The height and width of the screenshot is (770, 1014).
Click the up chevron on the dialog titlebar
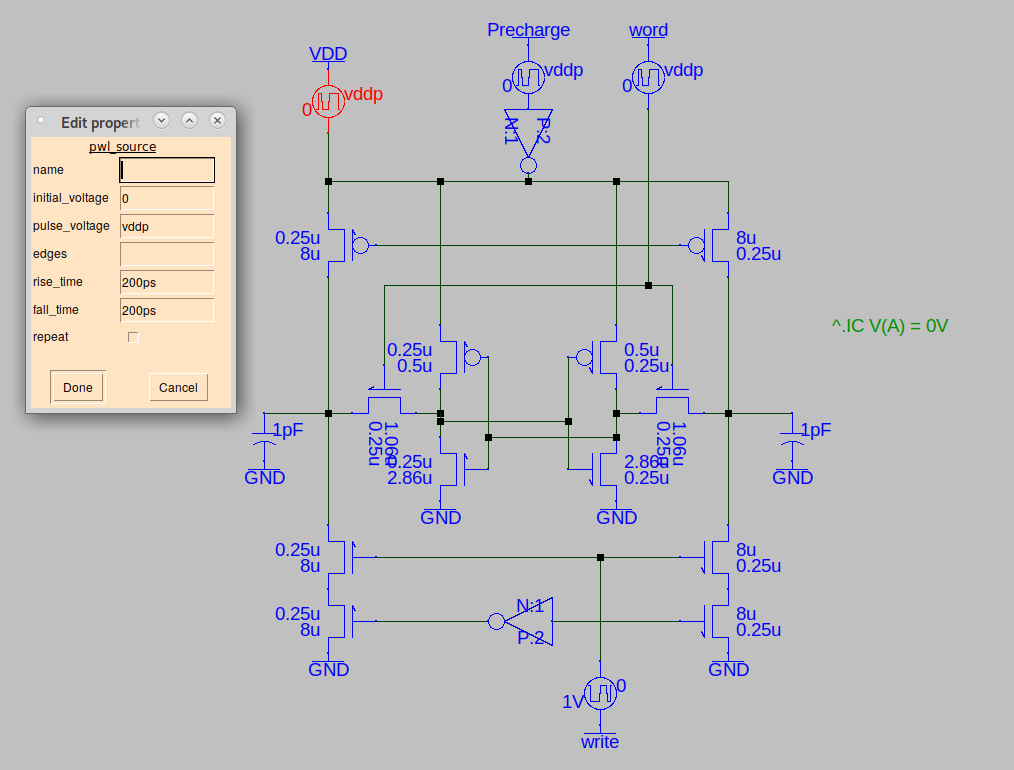[189, 120]
